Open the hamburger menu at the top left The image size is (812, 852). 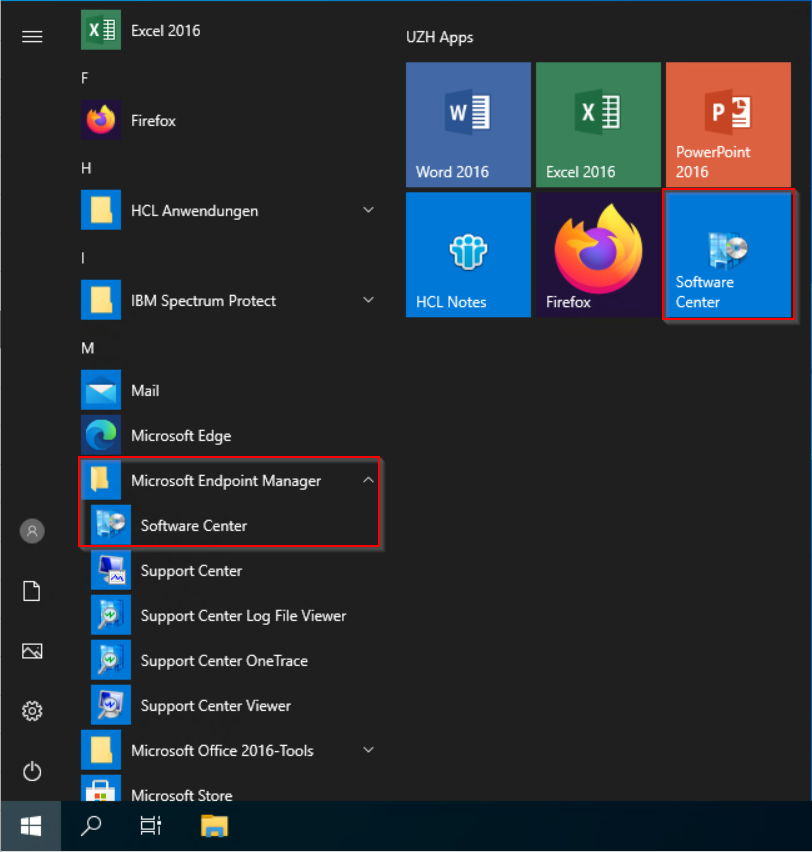(32, 36)
